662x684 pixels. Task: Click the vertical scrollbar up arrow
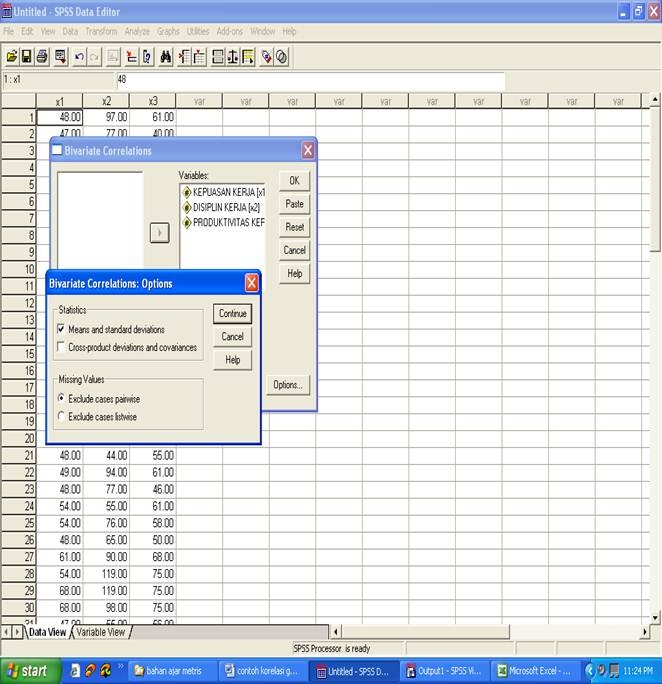point(655,99)
